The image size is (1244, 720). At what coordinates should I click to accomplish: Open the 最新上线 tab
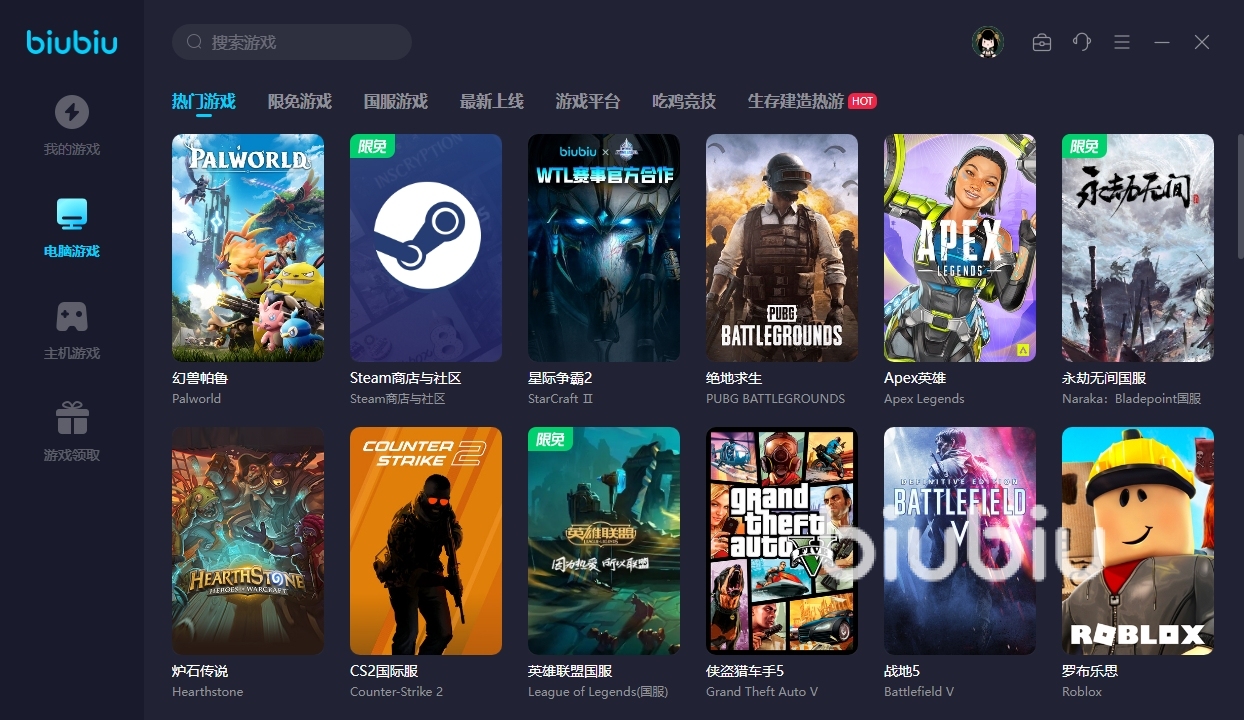pos(491,101)
